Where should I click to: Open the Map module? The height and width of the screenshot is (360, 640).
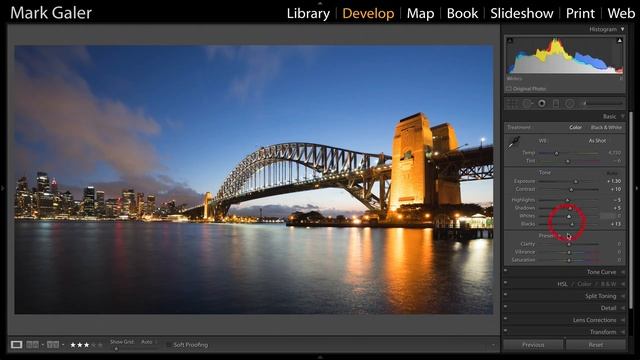point(420,13)
